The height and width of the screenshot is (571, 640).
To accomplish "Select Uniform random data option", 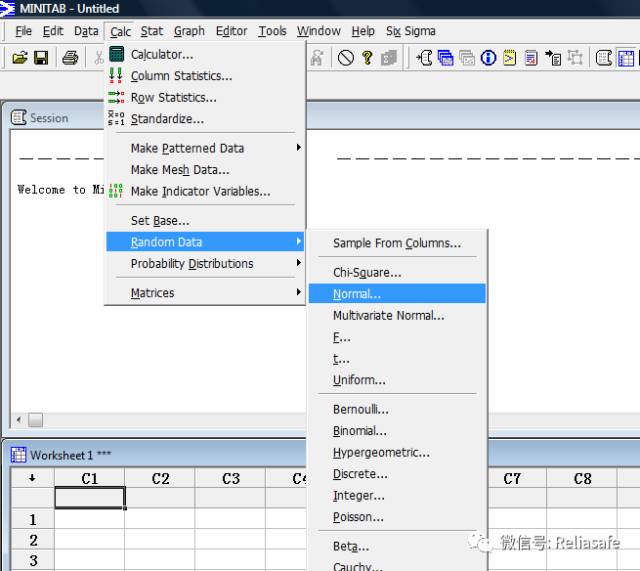I will click(397, 380).
